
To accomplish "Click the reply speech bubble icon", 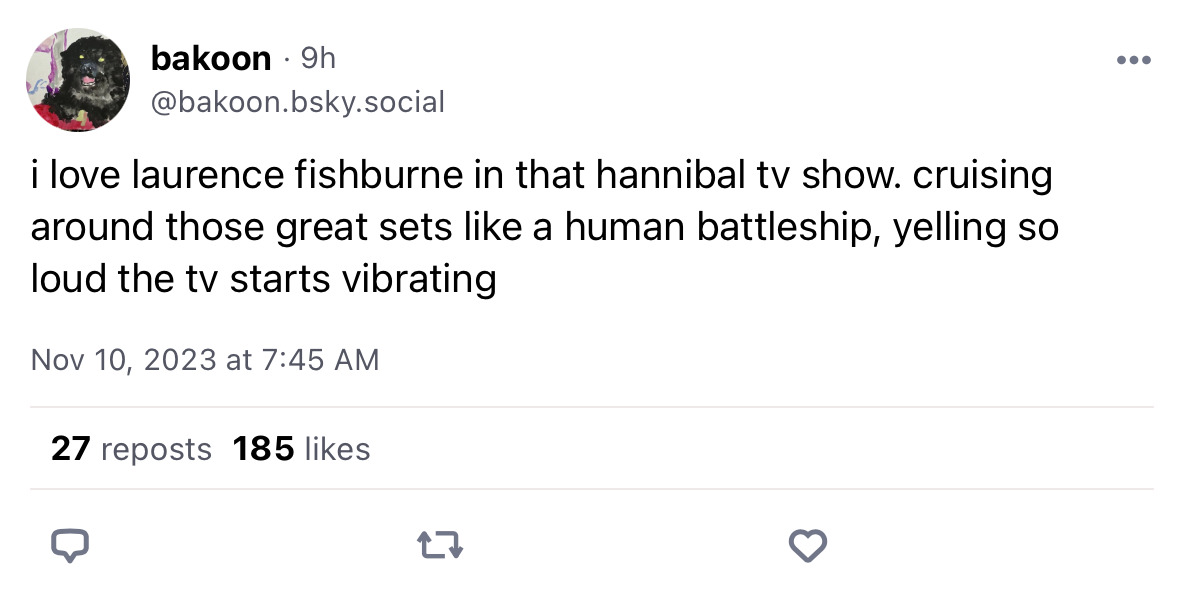I will 70,546.
